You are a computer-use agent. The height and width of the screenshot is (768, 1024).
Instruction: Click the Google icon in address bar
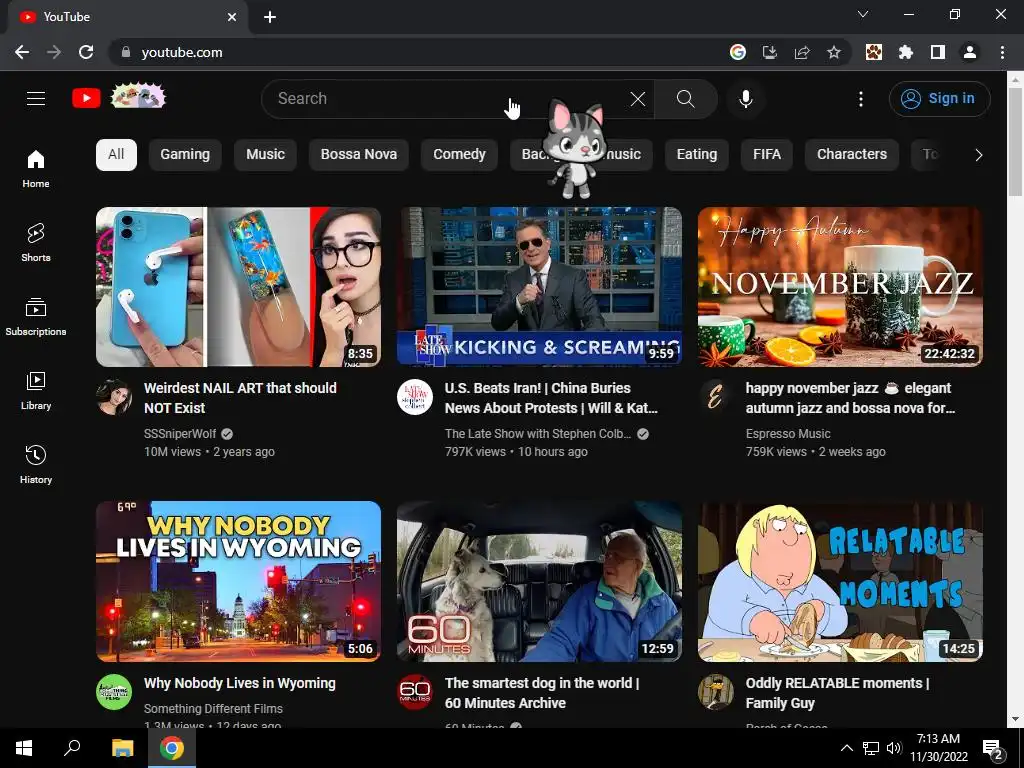[x=738, y=52]
